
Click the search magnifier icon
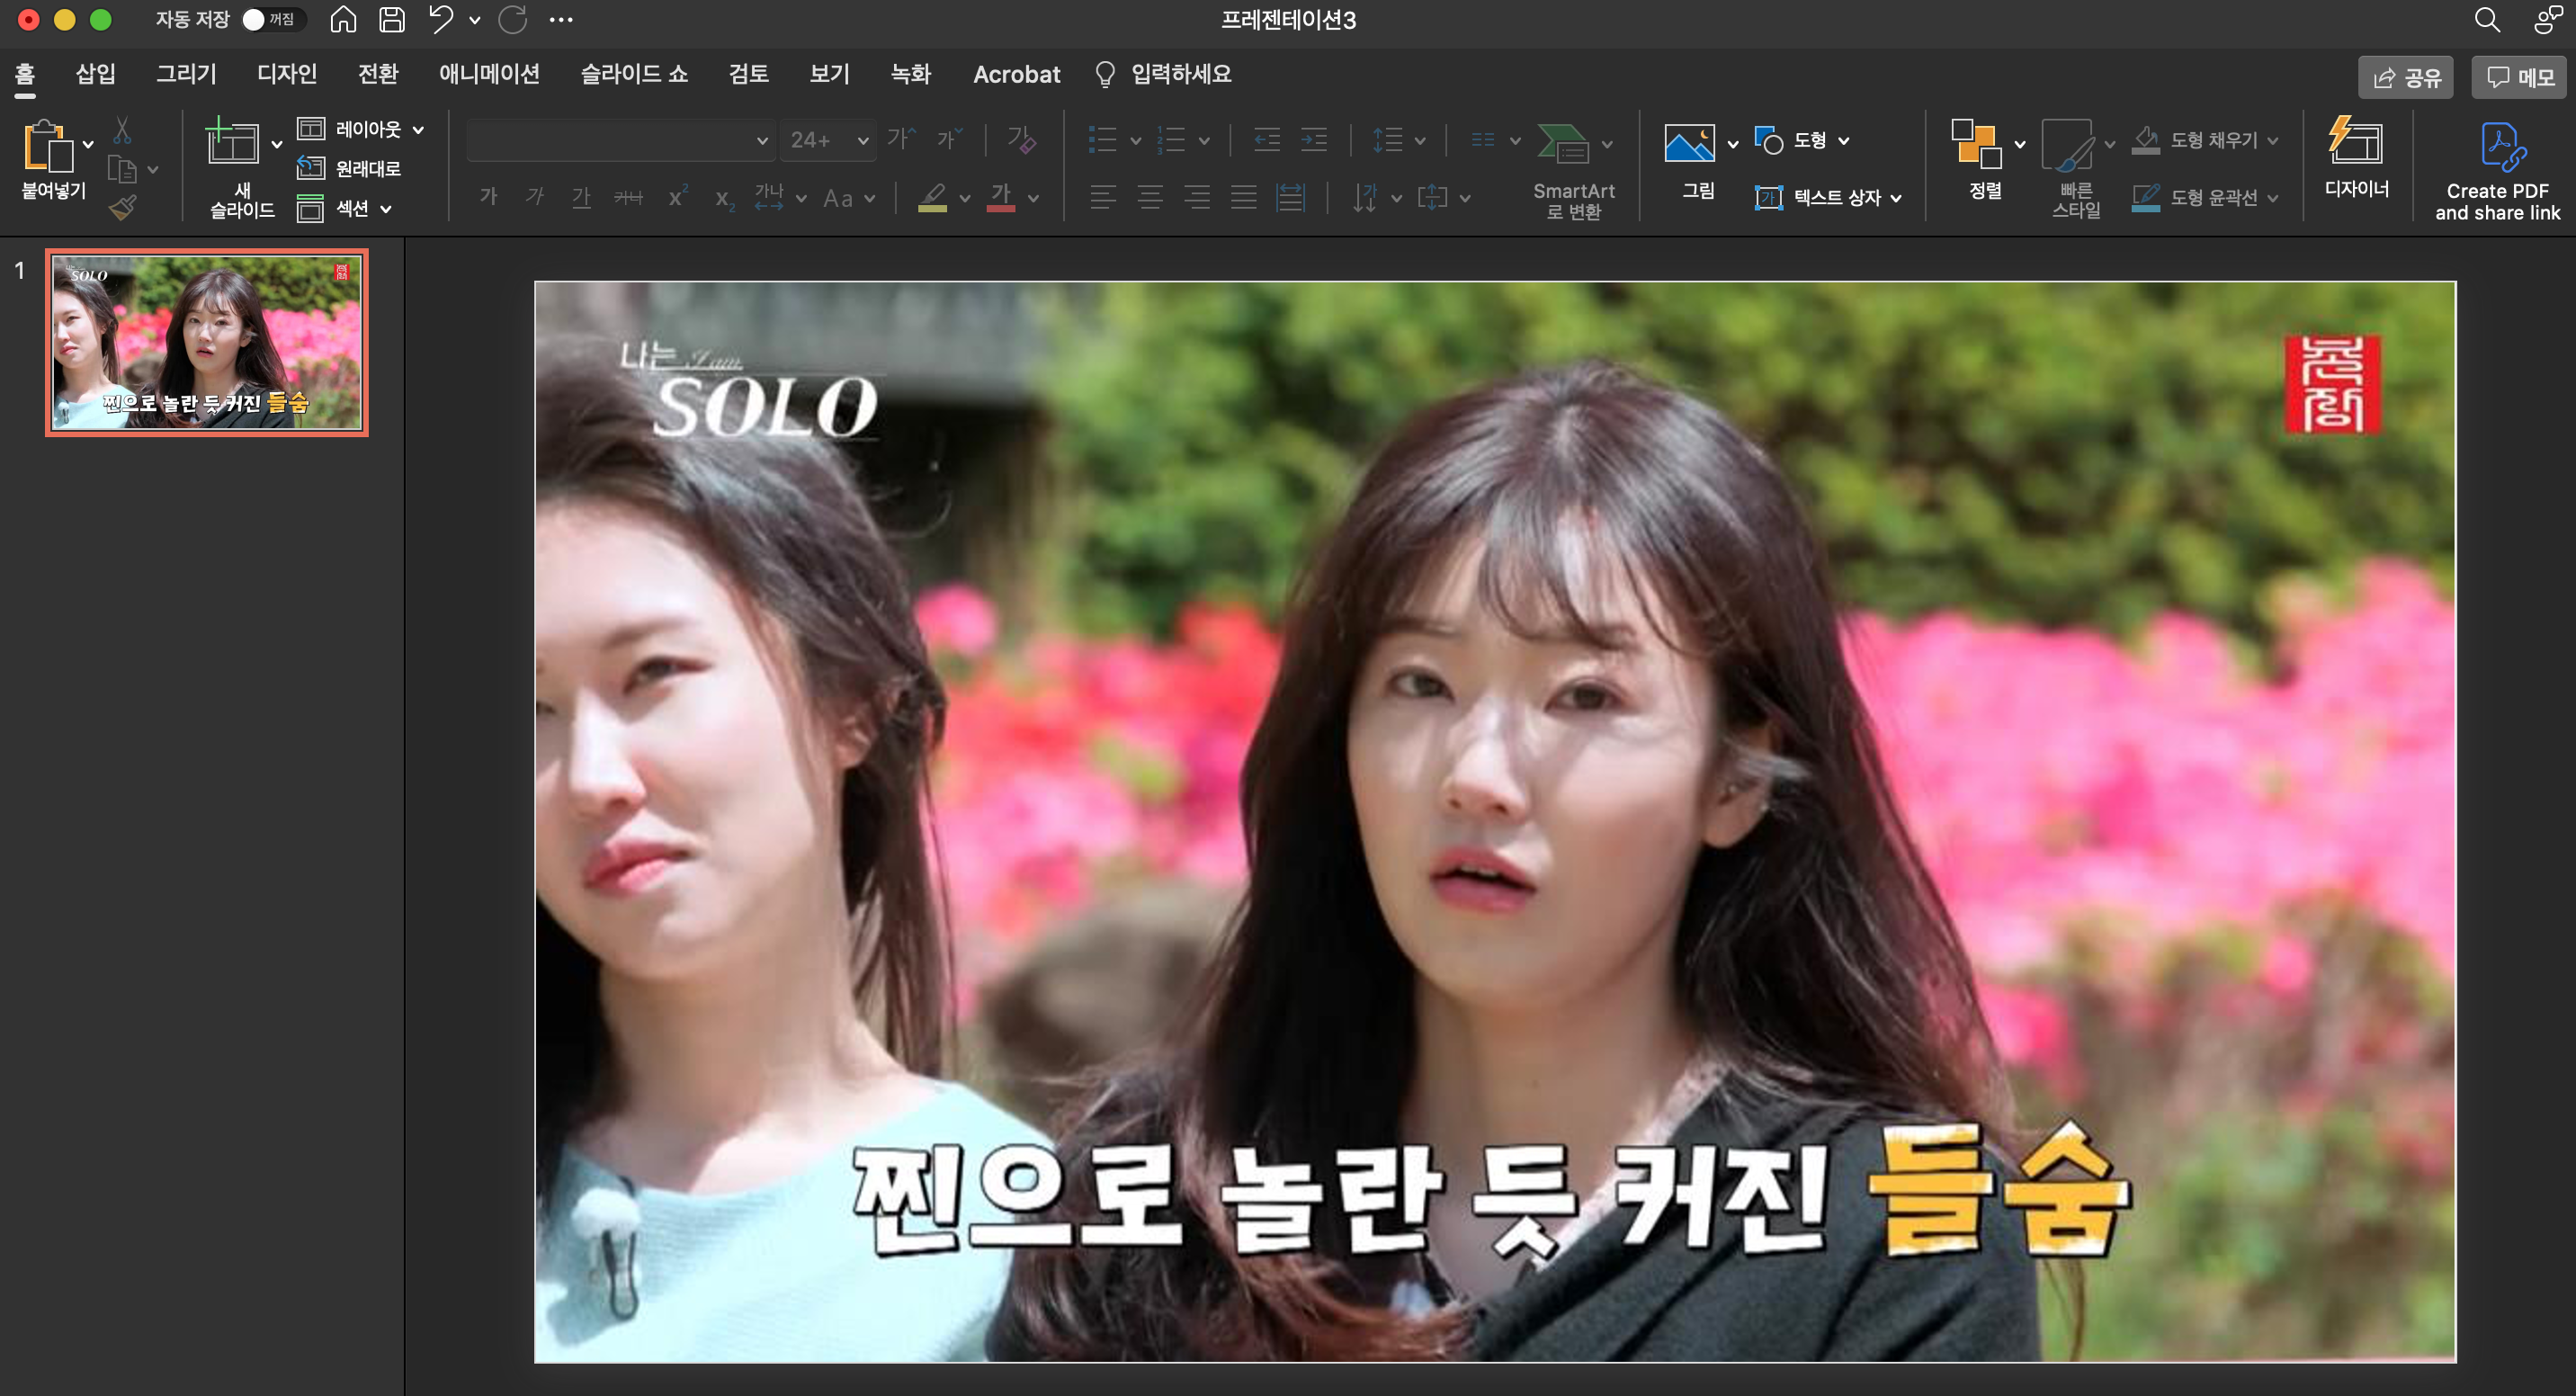pyautogui.click(x=2486, y=20)
